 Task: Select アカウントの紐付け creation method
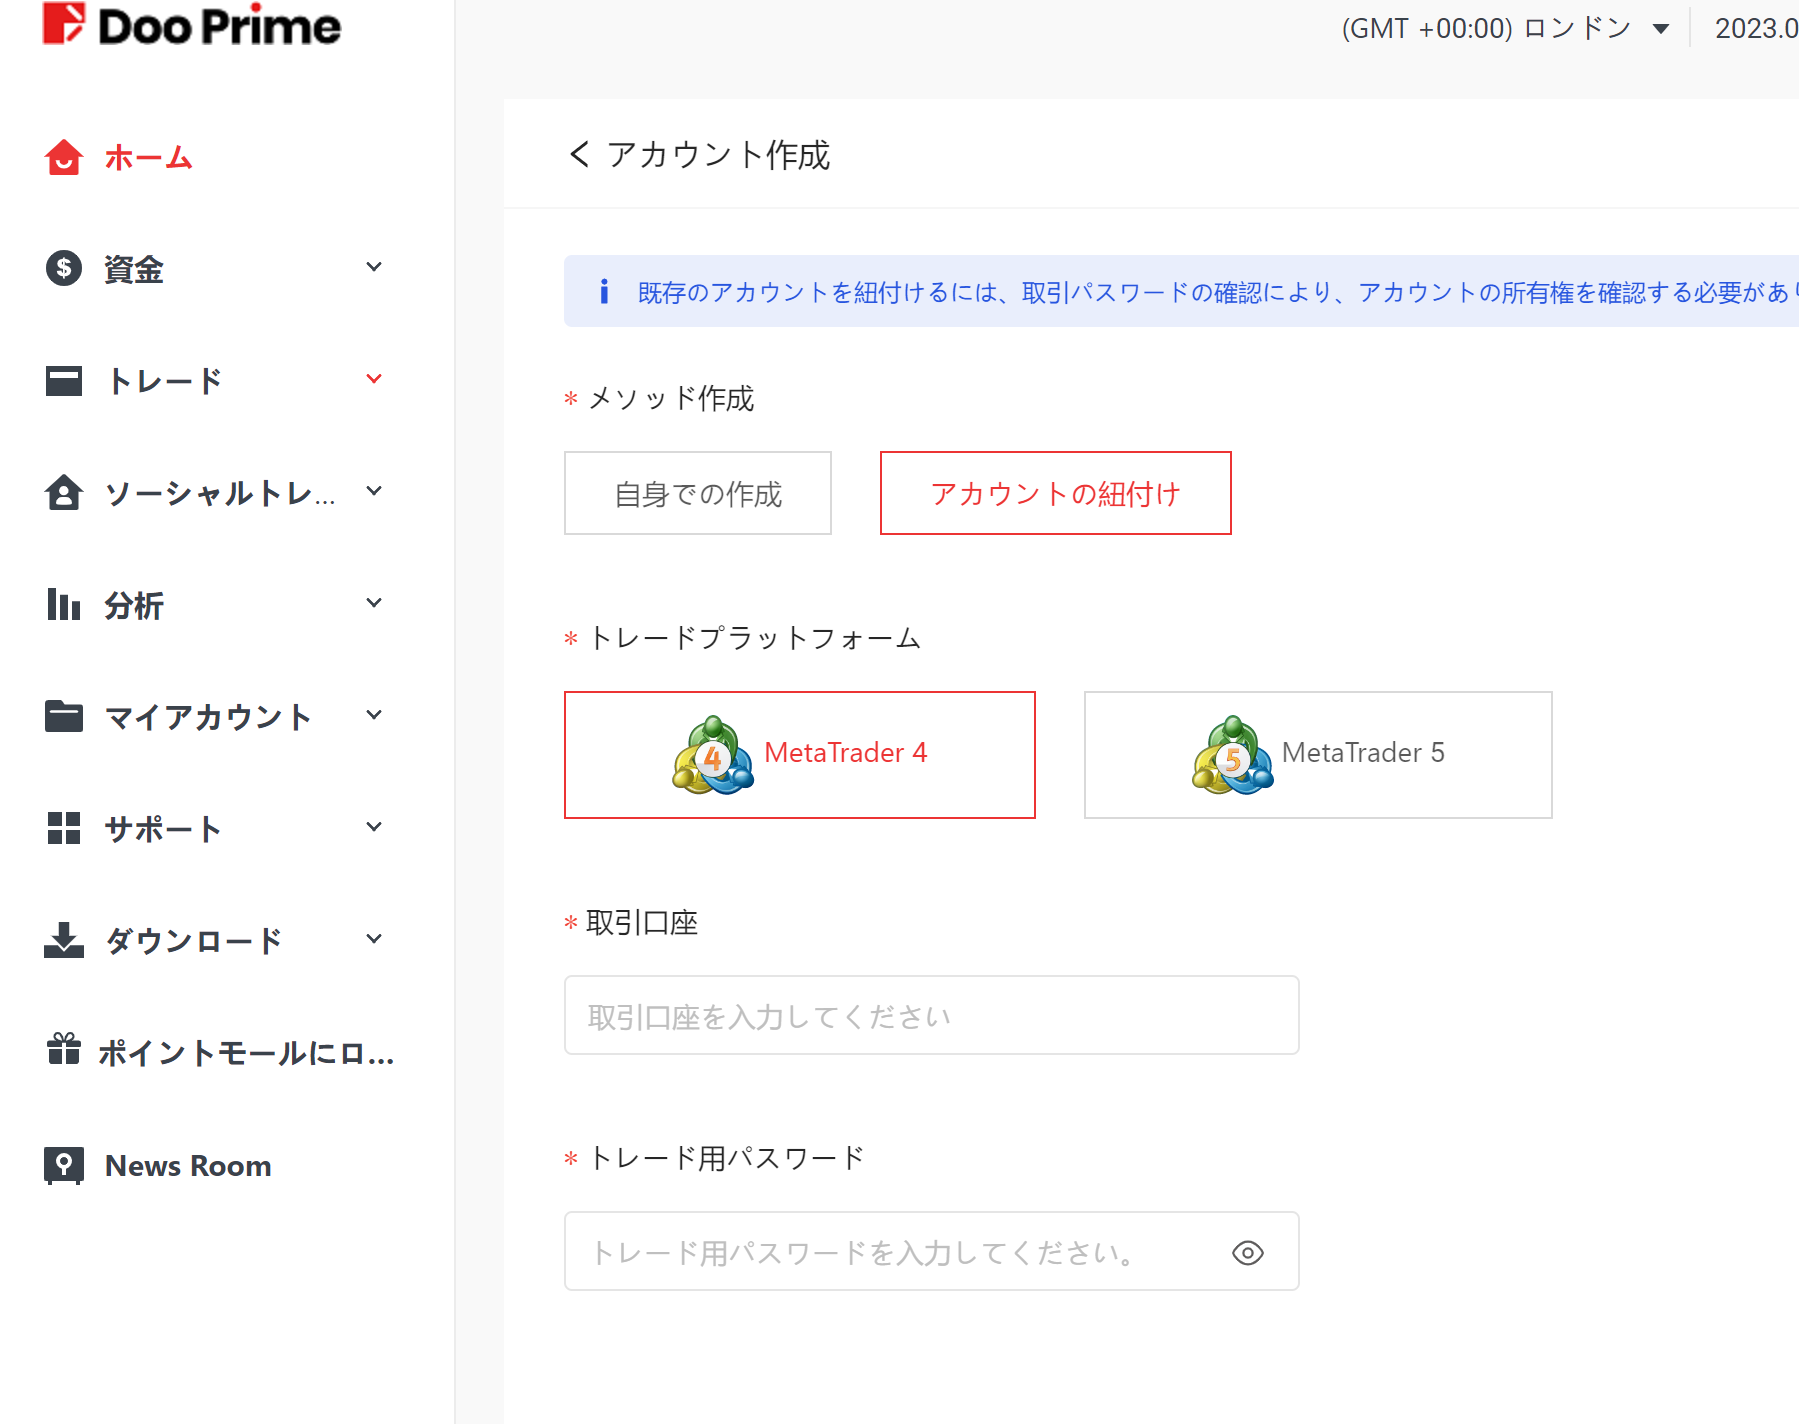[1056, 493]
